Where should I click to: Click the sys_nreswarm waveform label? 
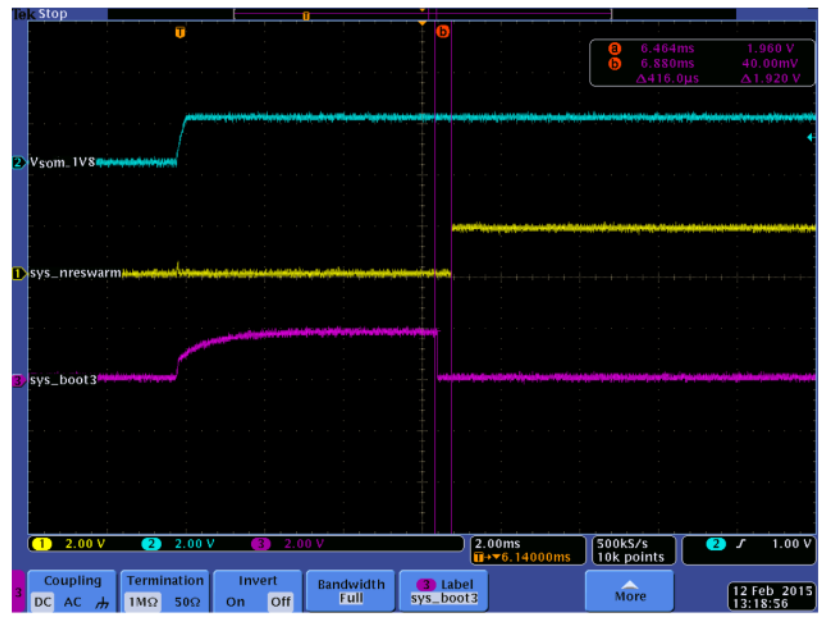click(75, 273)
